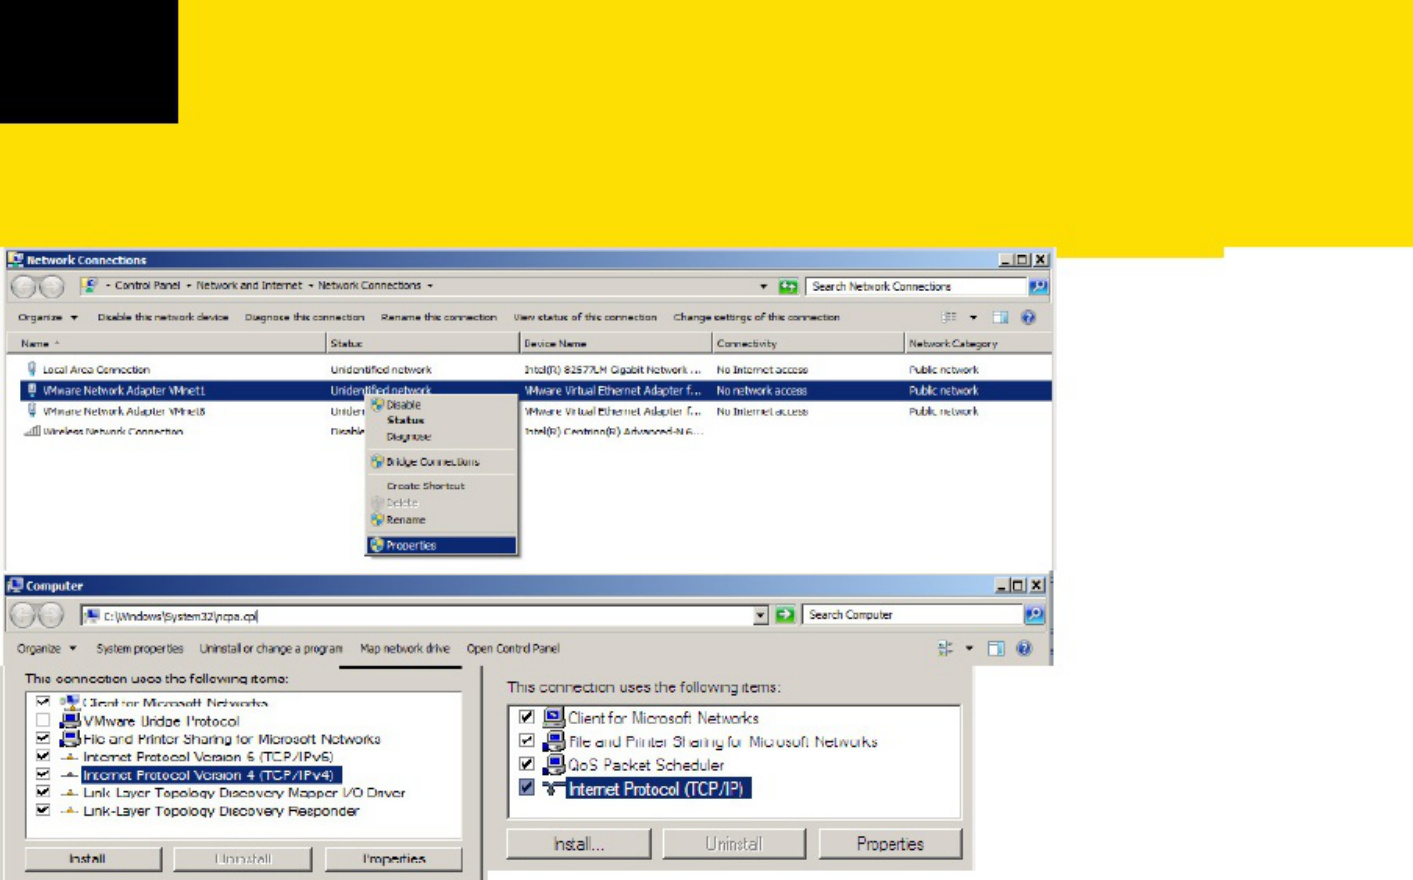
Task: Toggle the Internet Protocol (TCP/IP) checkbox
Action: tap(527, 788)
